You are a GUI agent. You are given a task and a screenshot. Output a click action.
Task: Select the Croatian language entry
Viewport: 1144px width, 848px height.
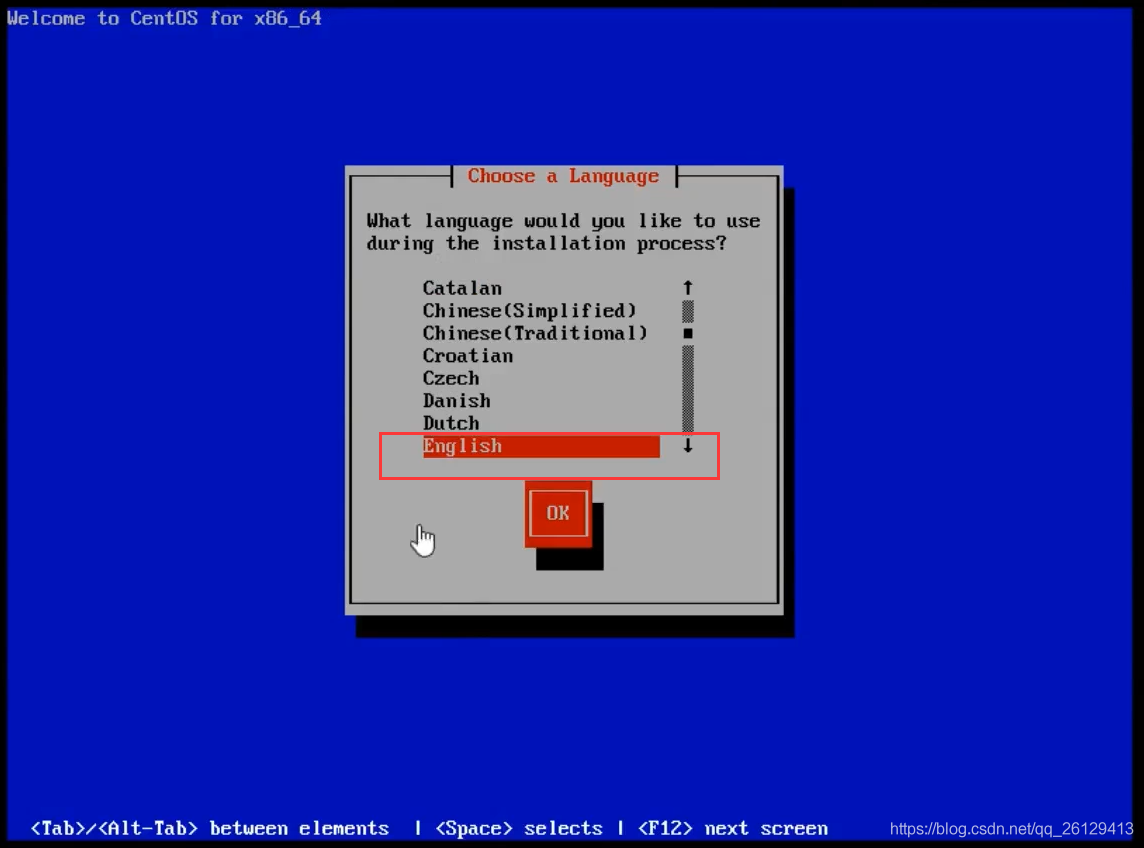click(468, 356)
